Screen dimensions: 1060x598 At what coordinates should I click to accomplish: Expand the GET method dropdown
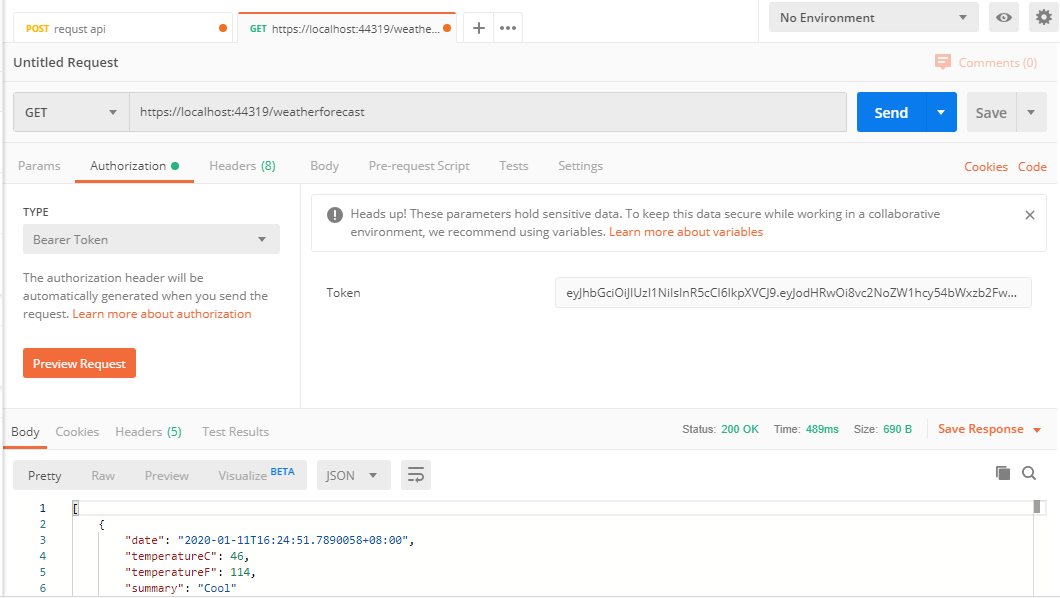pos(71,113)
